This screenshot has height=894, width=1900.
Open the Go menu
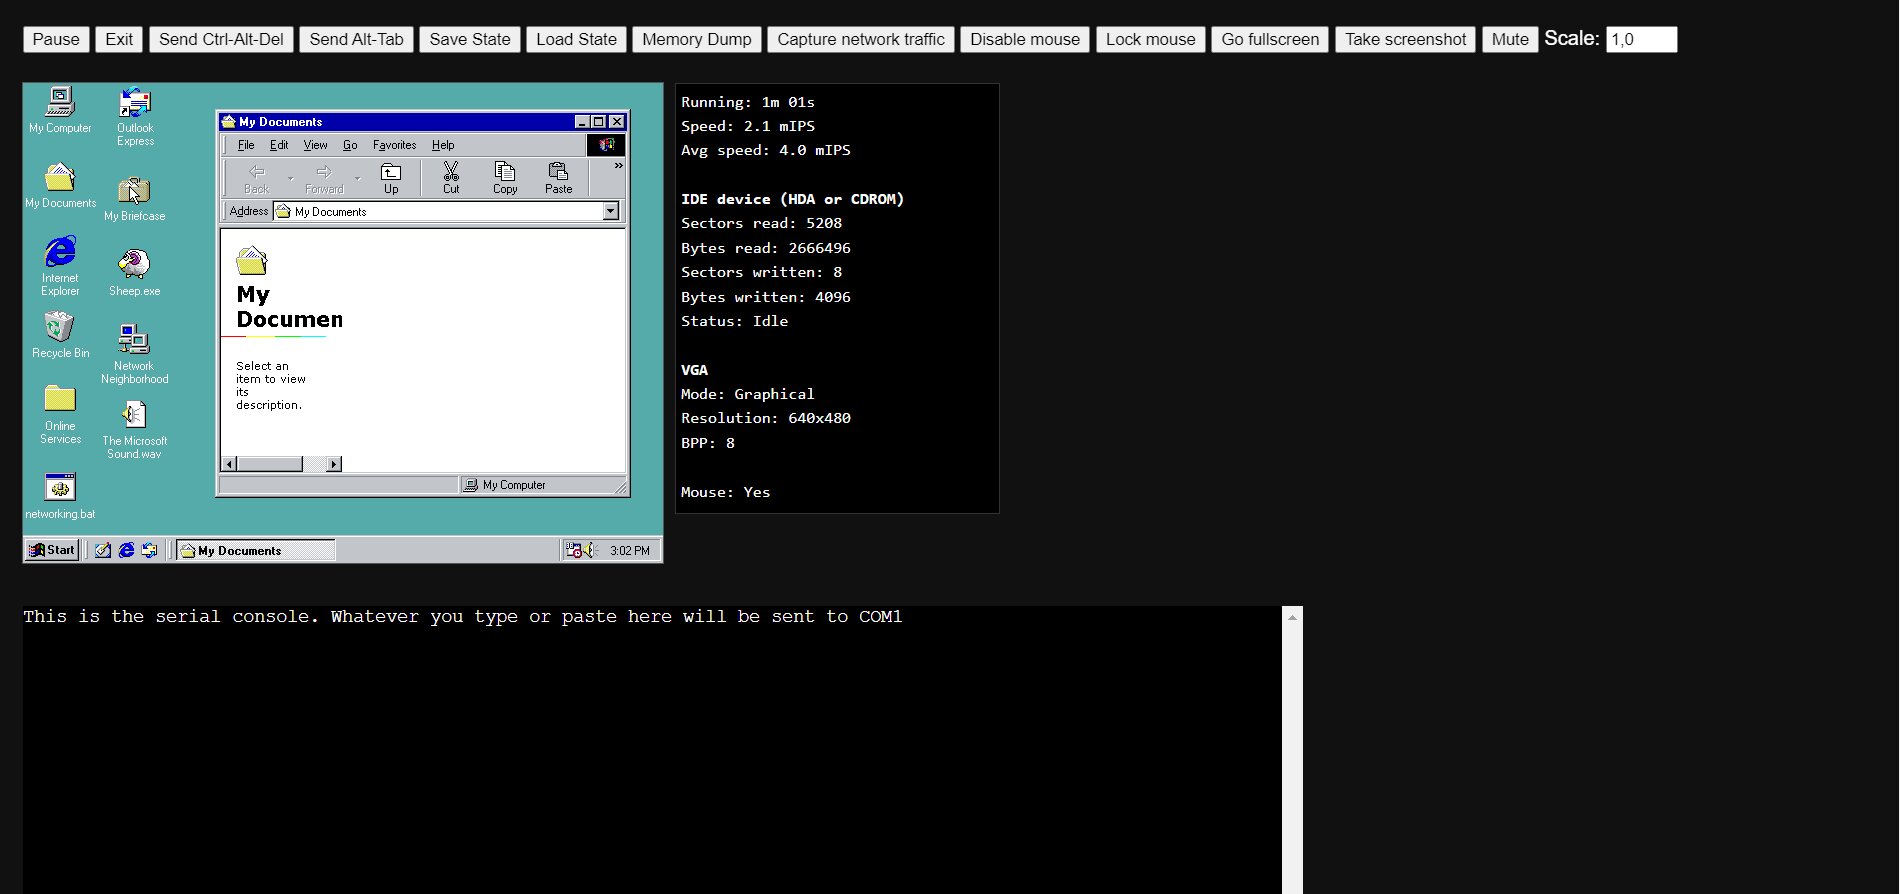350,145
